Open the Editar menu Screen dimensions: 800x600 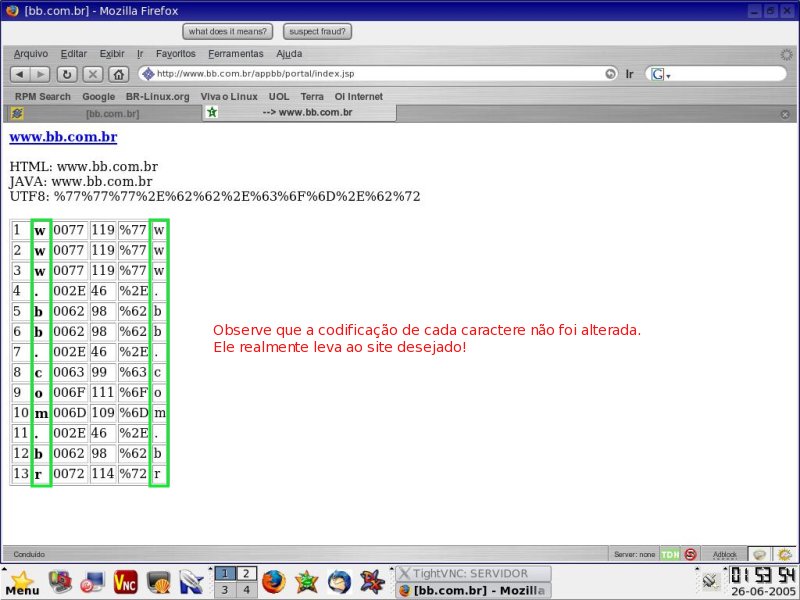[73, 54]
